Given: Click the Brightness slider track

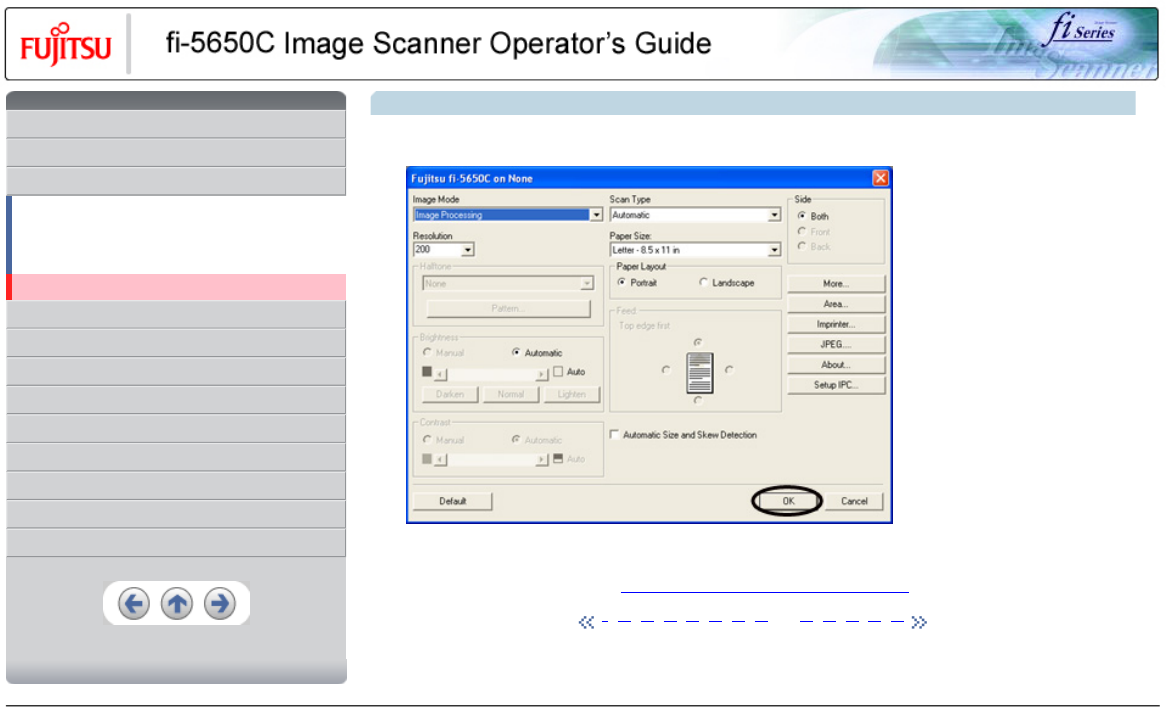Looking at the screenshot, I should click(492, 373).
